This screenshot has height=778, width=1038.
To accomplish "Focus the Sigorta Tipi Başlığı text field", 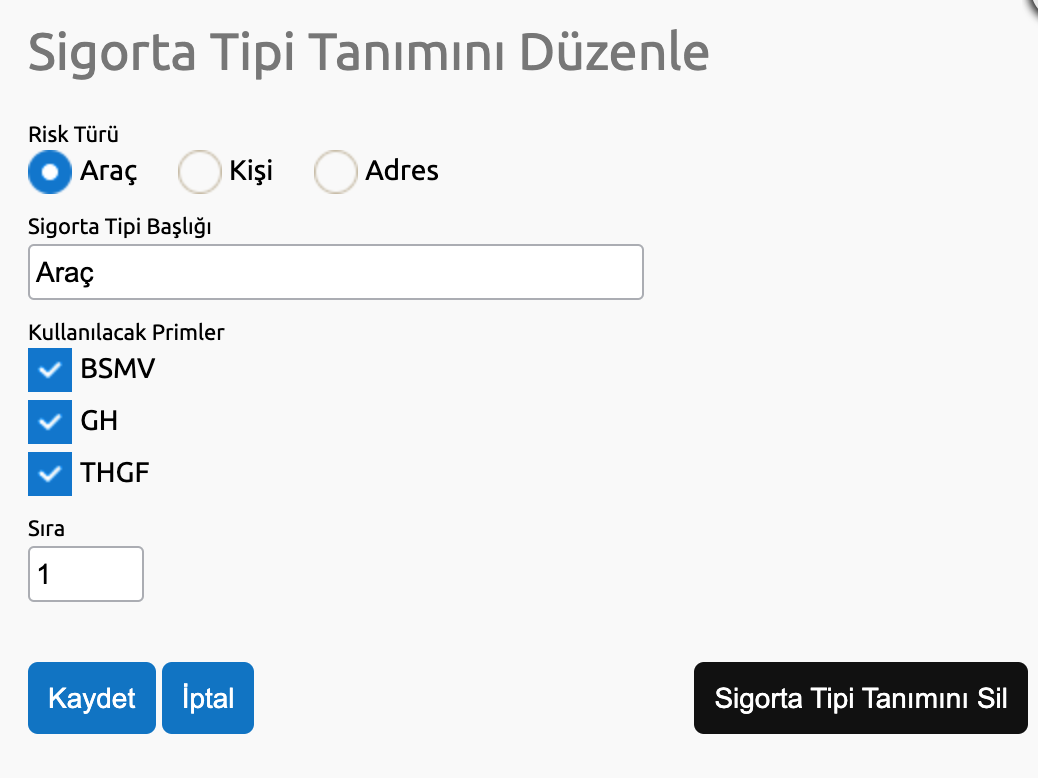I will coord(335,273).
